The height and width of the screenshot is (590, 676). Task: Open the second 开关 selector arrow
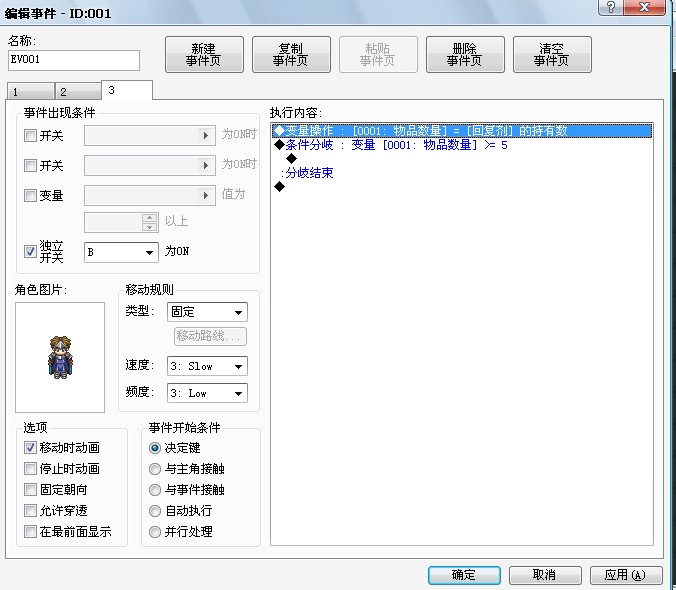(206, 165)
